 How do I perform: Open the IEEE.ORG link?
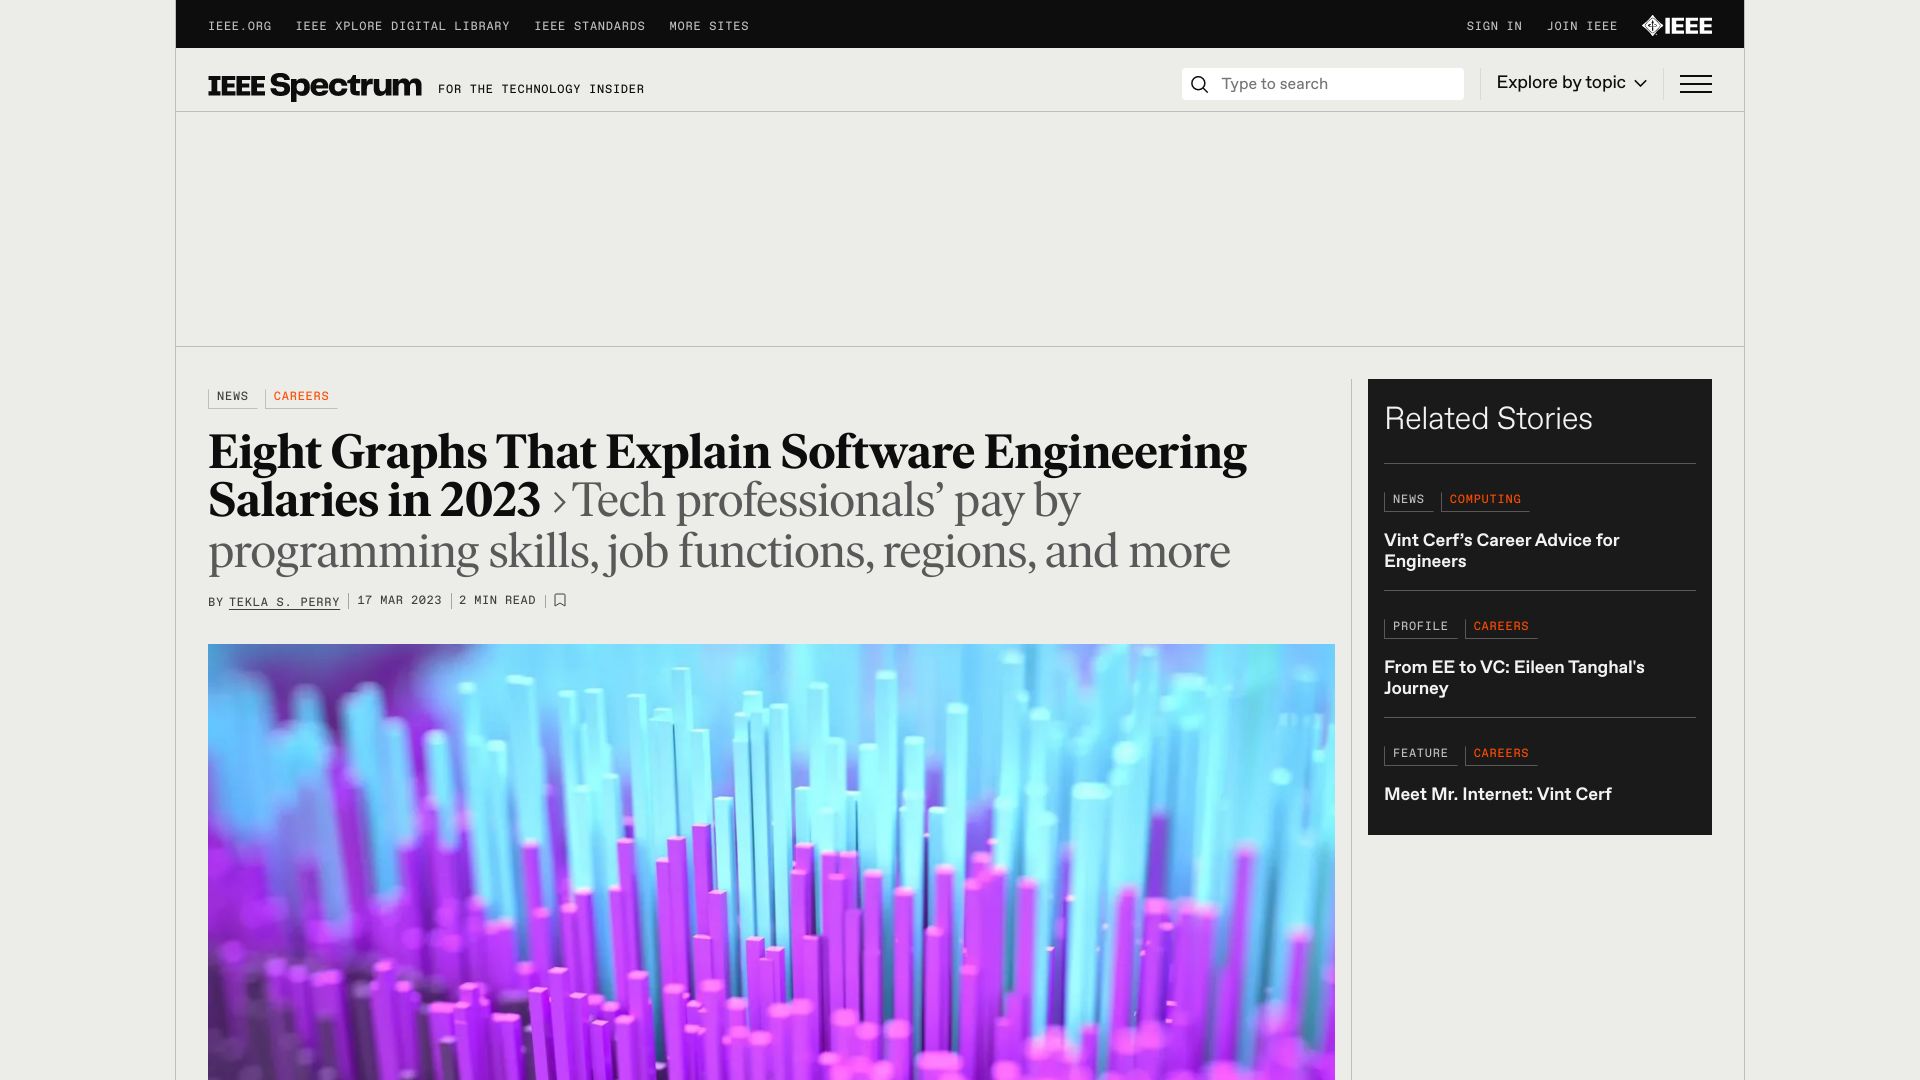coord(240,26)
